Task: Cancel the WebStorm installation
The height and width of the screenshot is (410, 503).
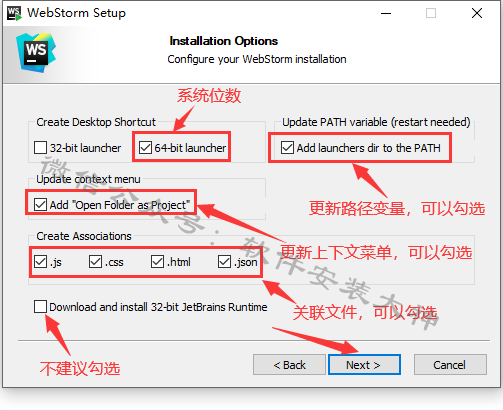Action: [x=450, y=365]
